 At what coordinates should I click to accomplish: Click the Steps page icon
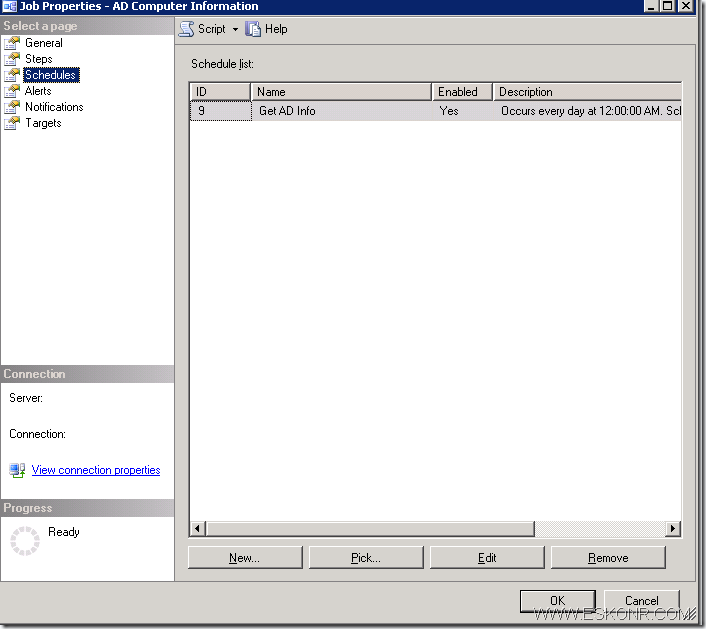point(12,59)
